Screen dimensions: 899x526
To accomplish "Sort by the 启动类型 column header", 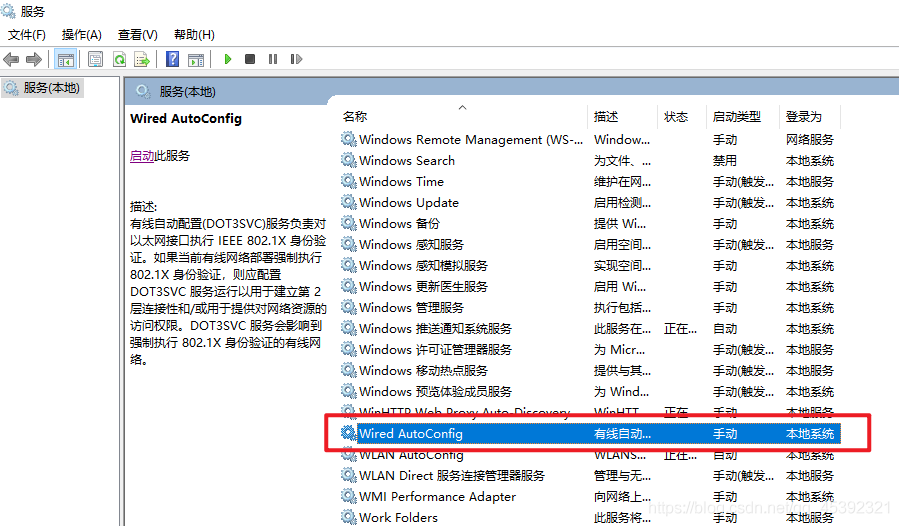I will pos(737,116).
